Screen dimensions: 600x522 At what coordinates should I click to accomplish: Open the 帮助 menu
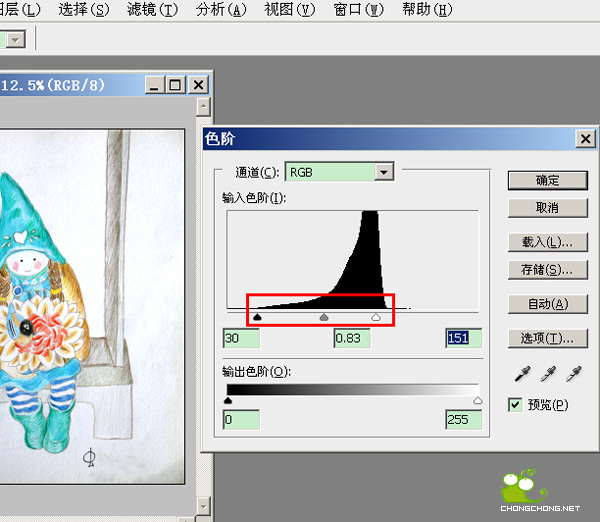[427, 9]
